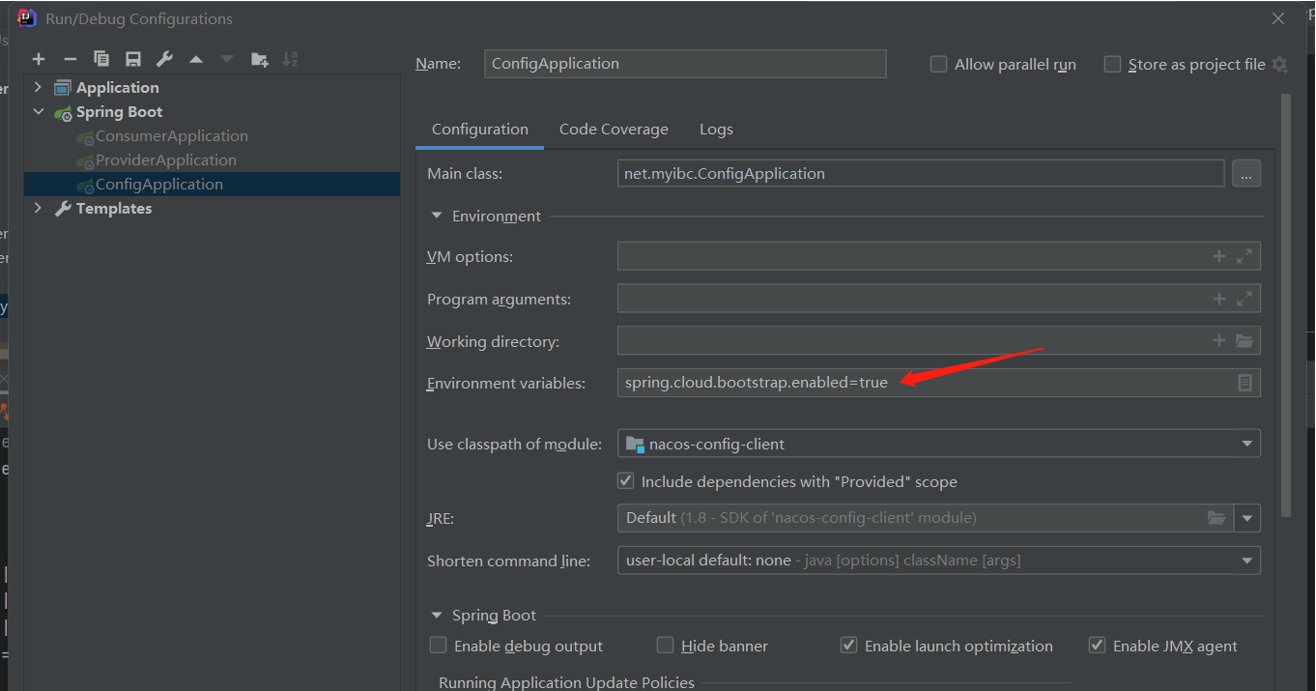Click the Name input field
The width and height of the screenshot is (1316, 691).
point(685,64)
